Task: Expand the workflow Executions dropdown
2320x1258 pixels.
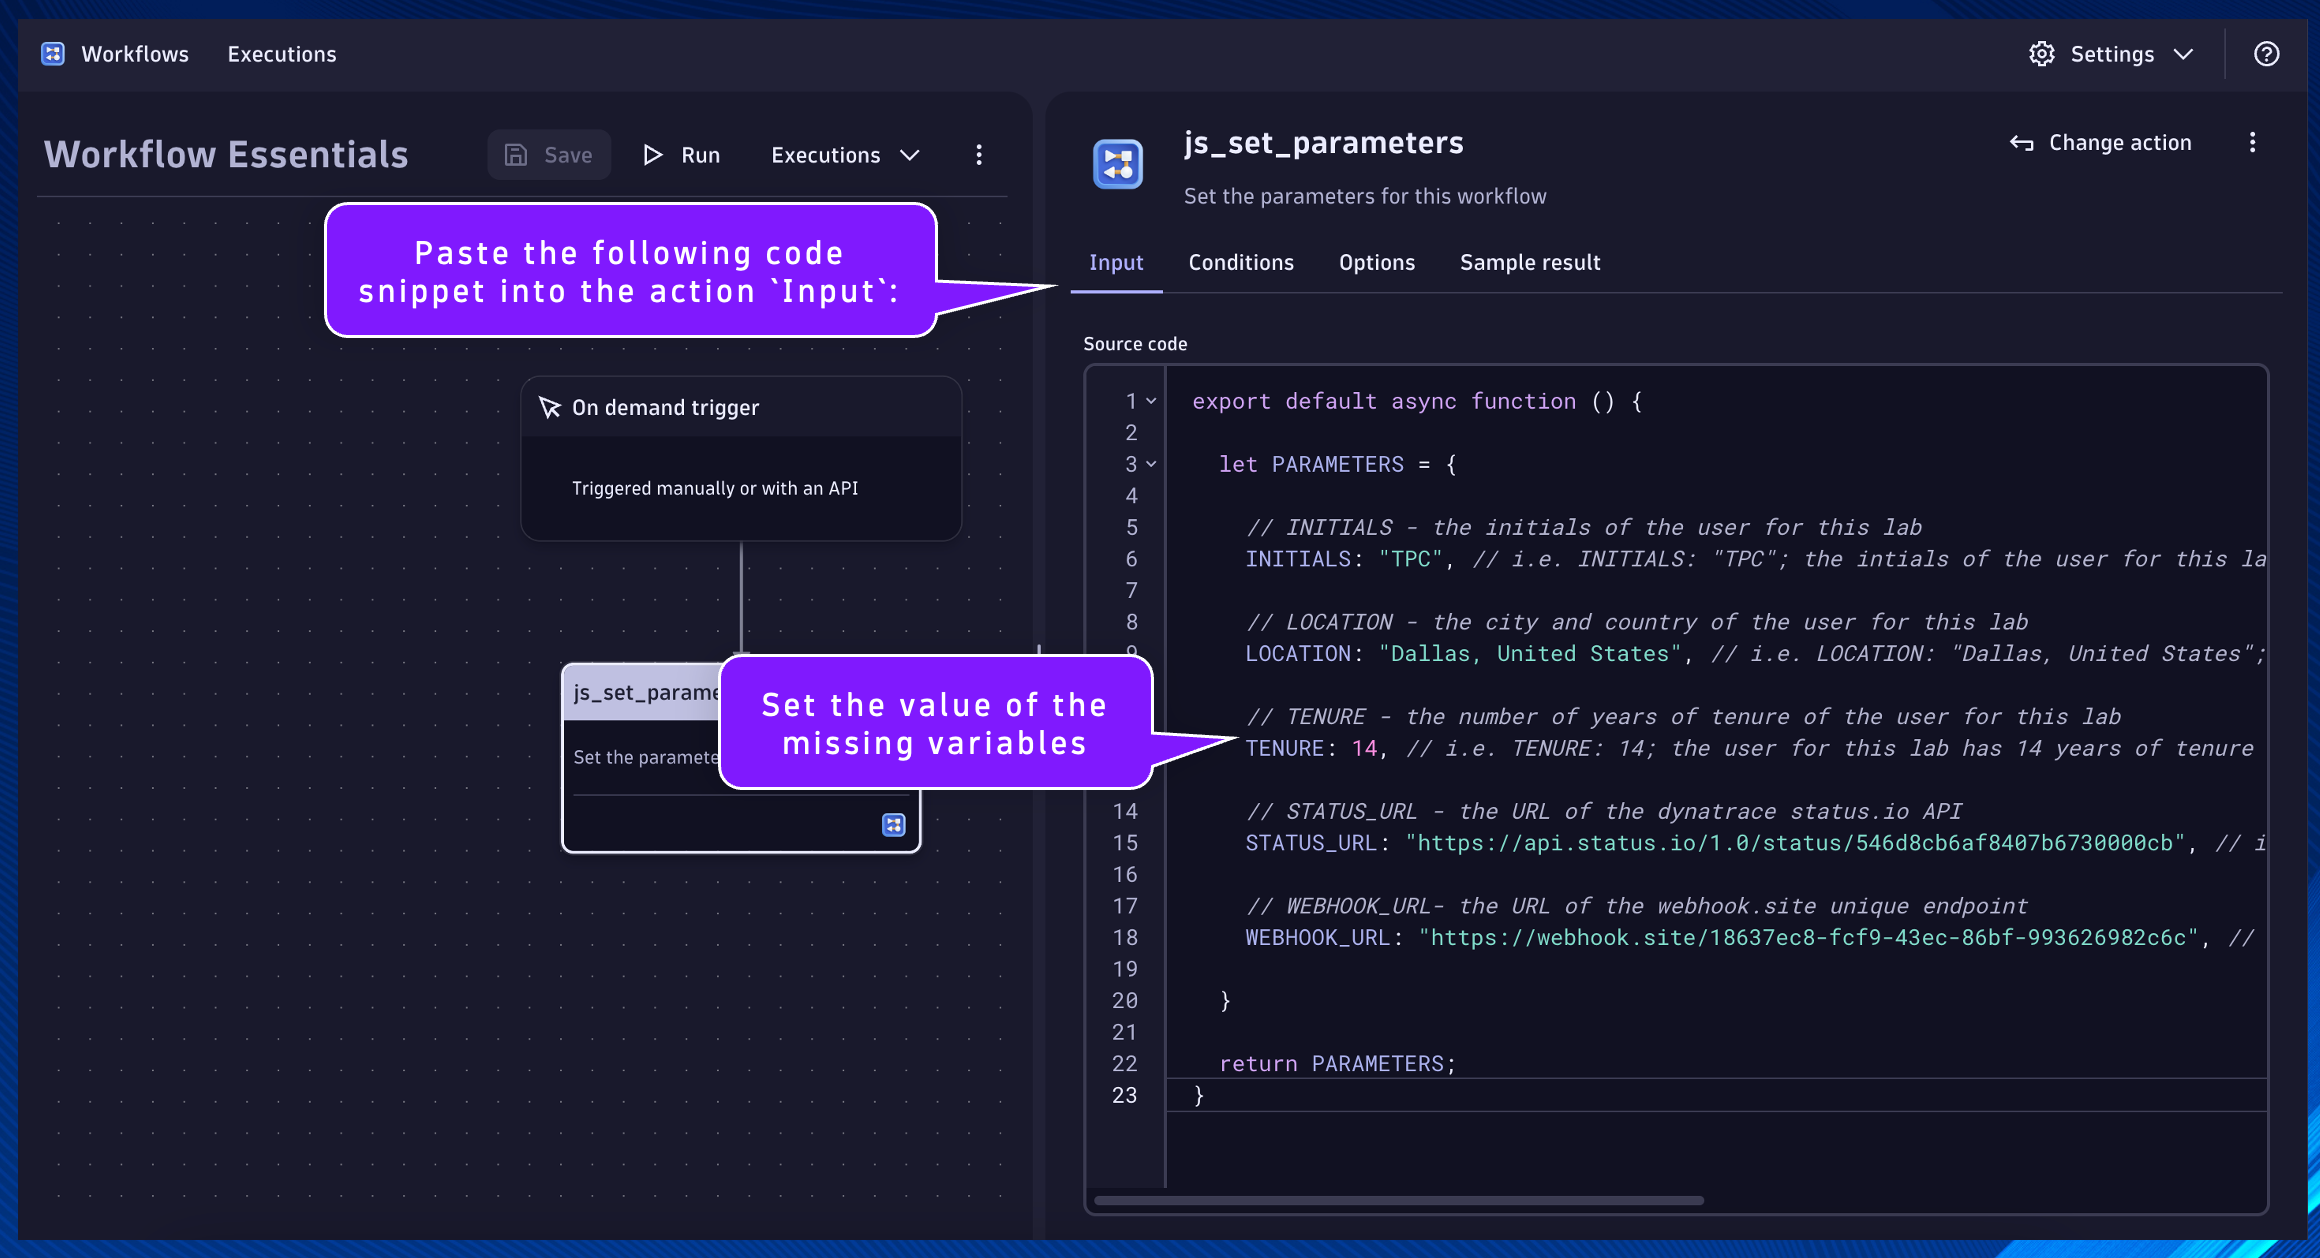Action: tap(845, 155)
